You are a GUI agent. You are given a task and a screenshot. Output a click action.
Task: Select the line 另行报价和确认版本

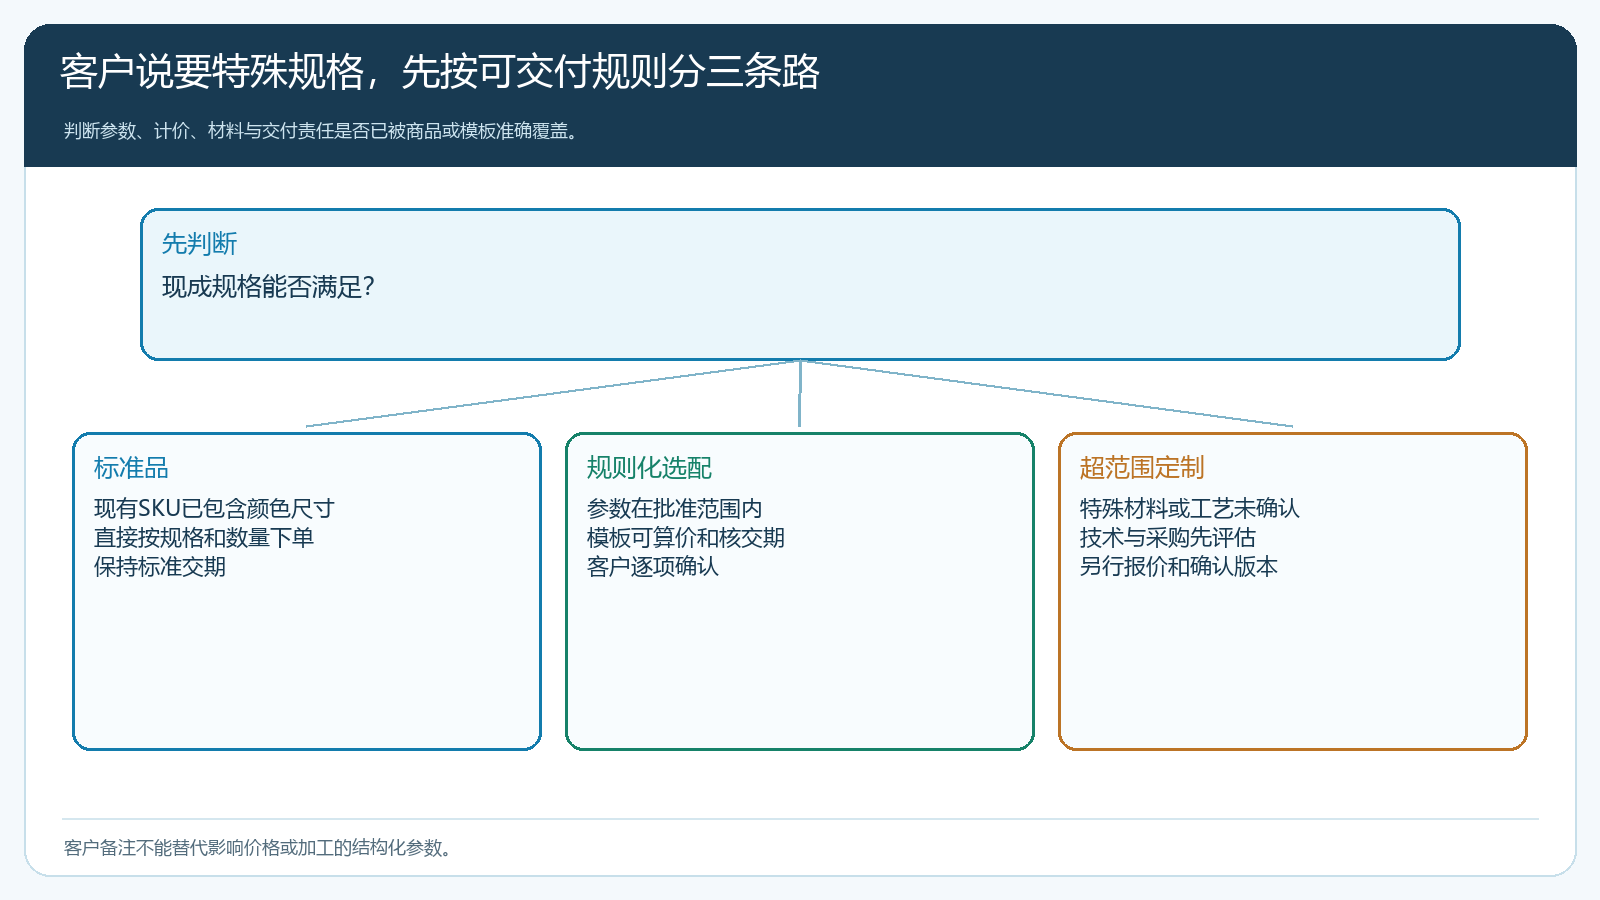tap(1178, 566)
